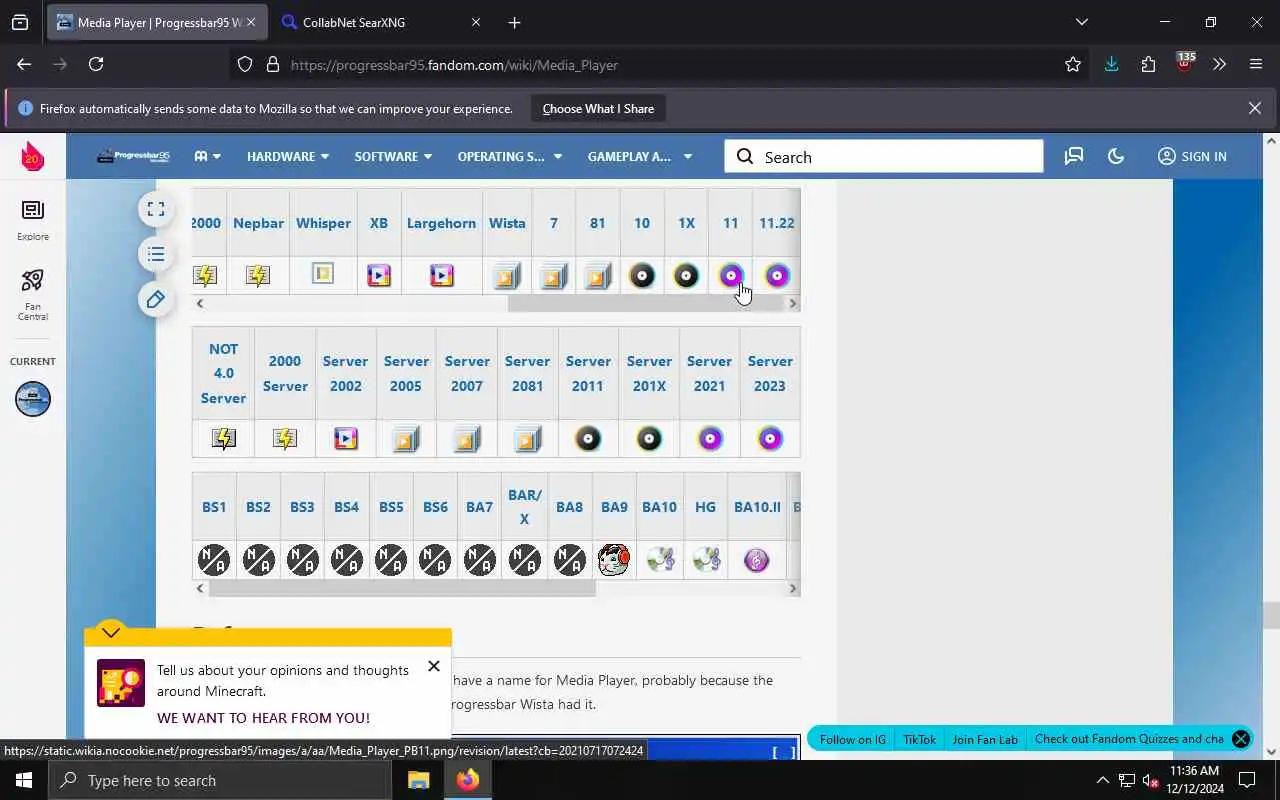
Task: Click the BS table's horizontal scrollbar thumb
Action: [x=402, y=588]
